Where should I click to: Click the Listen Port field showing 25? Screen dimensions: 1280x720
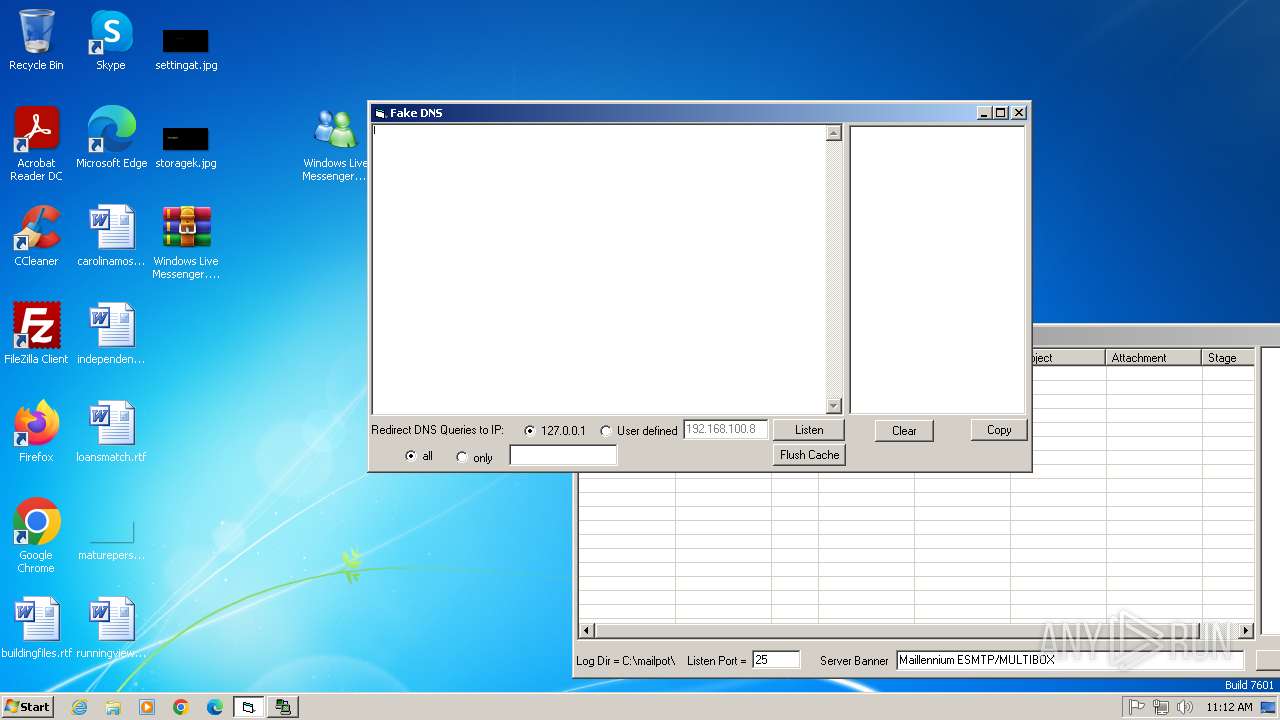tap(776, 660)
